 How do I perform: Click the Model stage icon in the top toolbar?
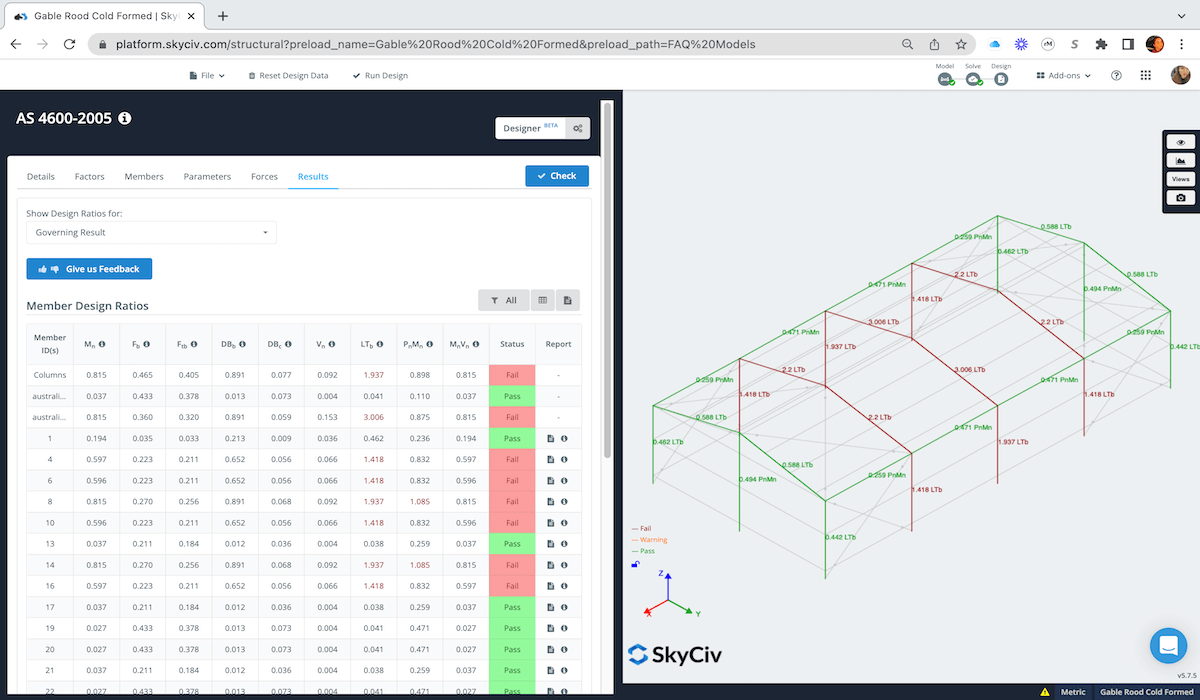[x=945, y=78]
